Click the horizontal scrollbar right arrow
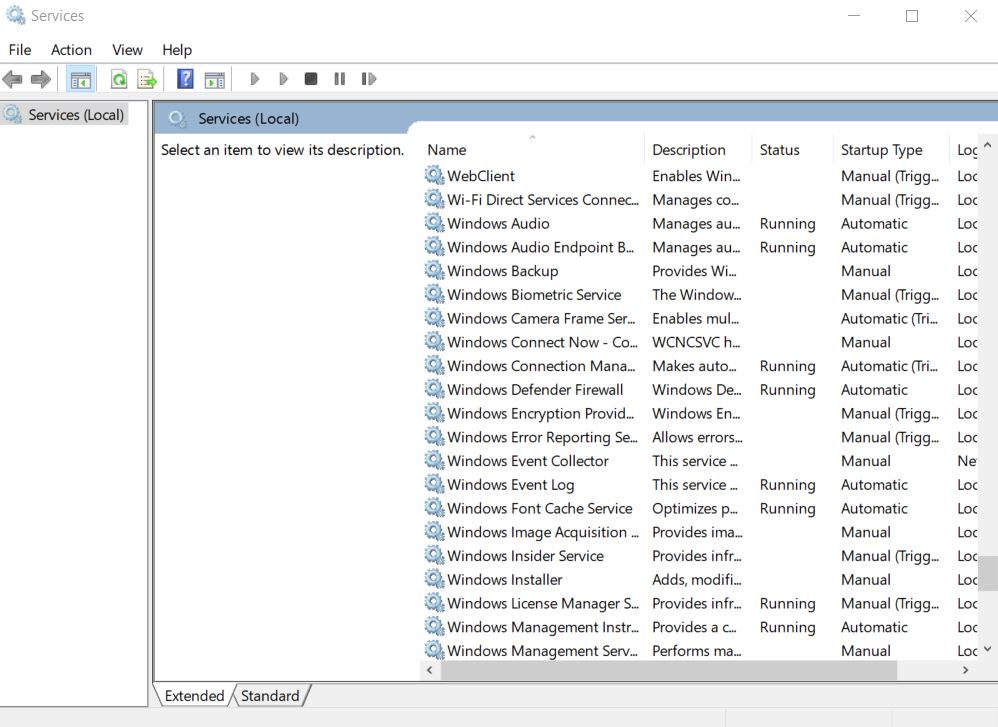998x727 pixels. pyautogui.click(x=966, y=670)
